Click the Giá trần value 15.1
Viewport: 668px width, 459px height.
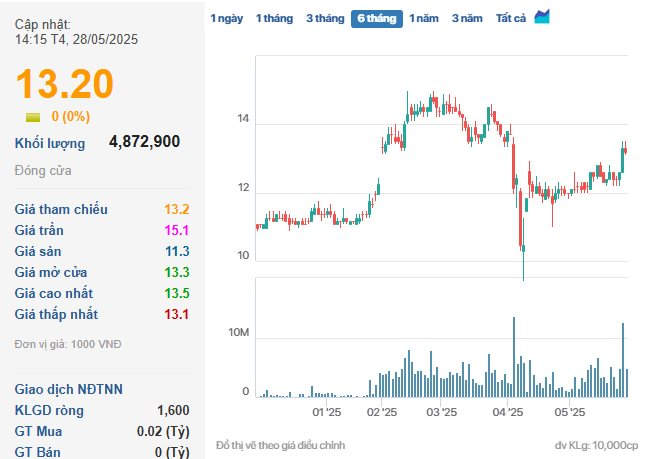pos(176,230)
